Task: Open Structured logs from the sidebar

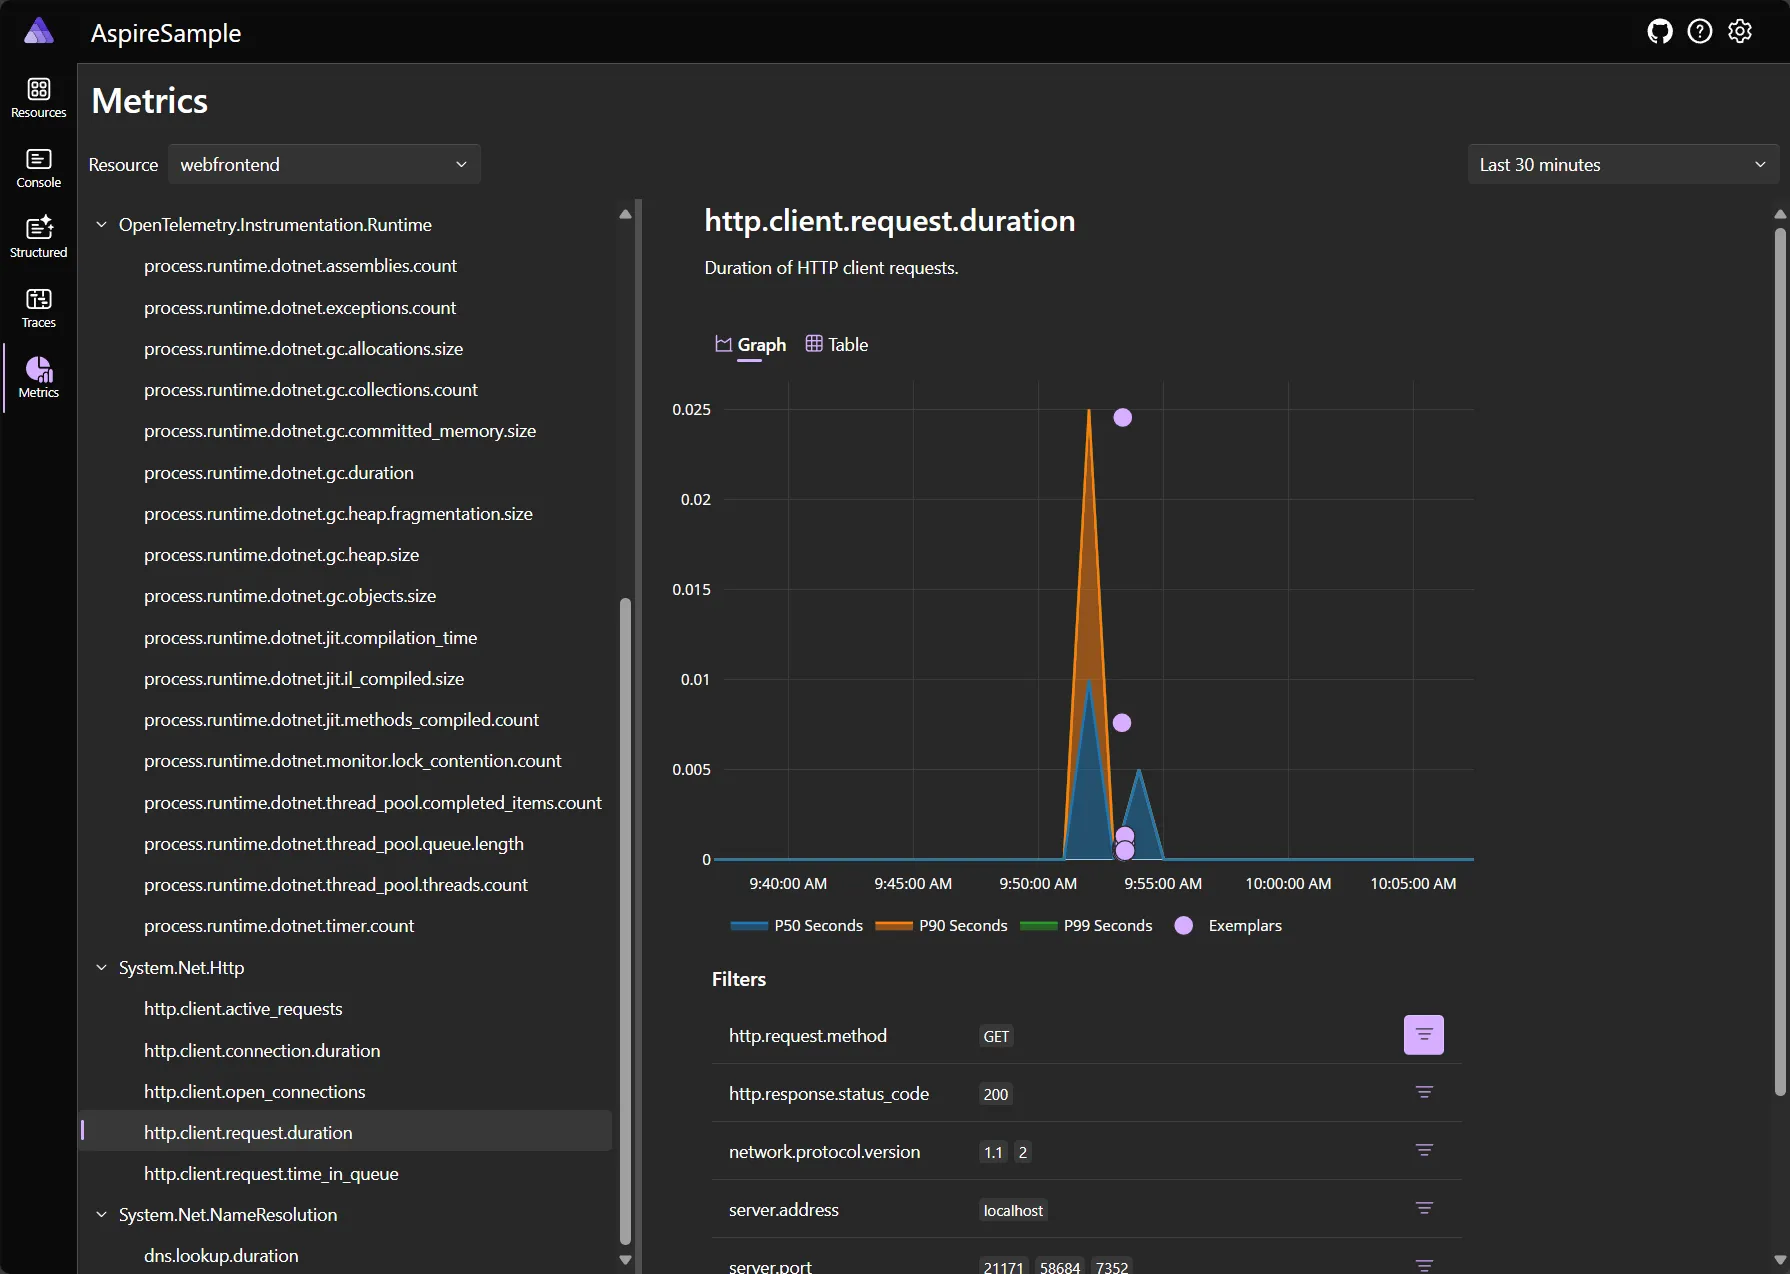Action: (38, 236)
